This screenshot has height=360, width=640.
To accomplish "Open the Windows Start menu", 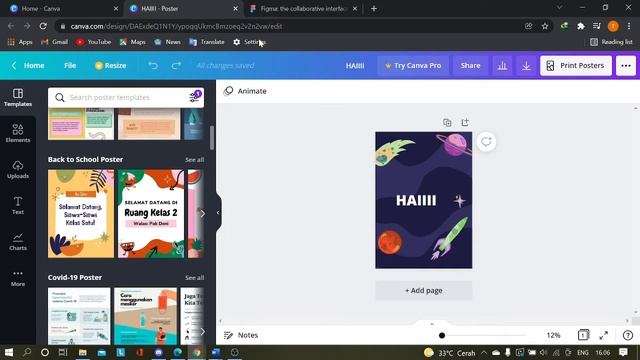I will [x=9, y=352].
